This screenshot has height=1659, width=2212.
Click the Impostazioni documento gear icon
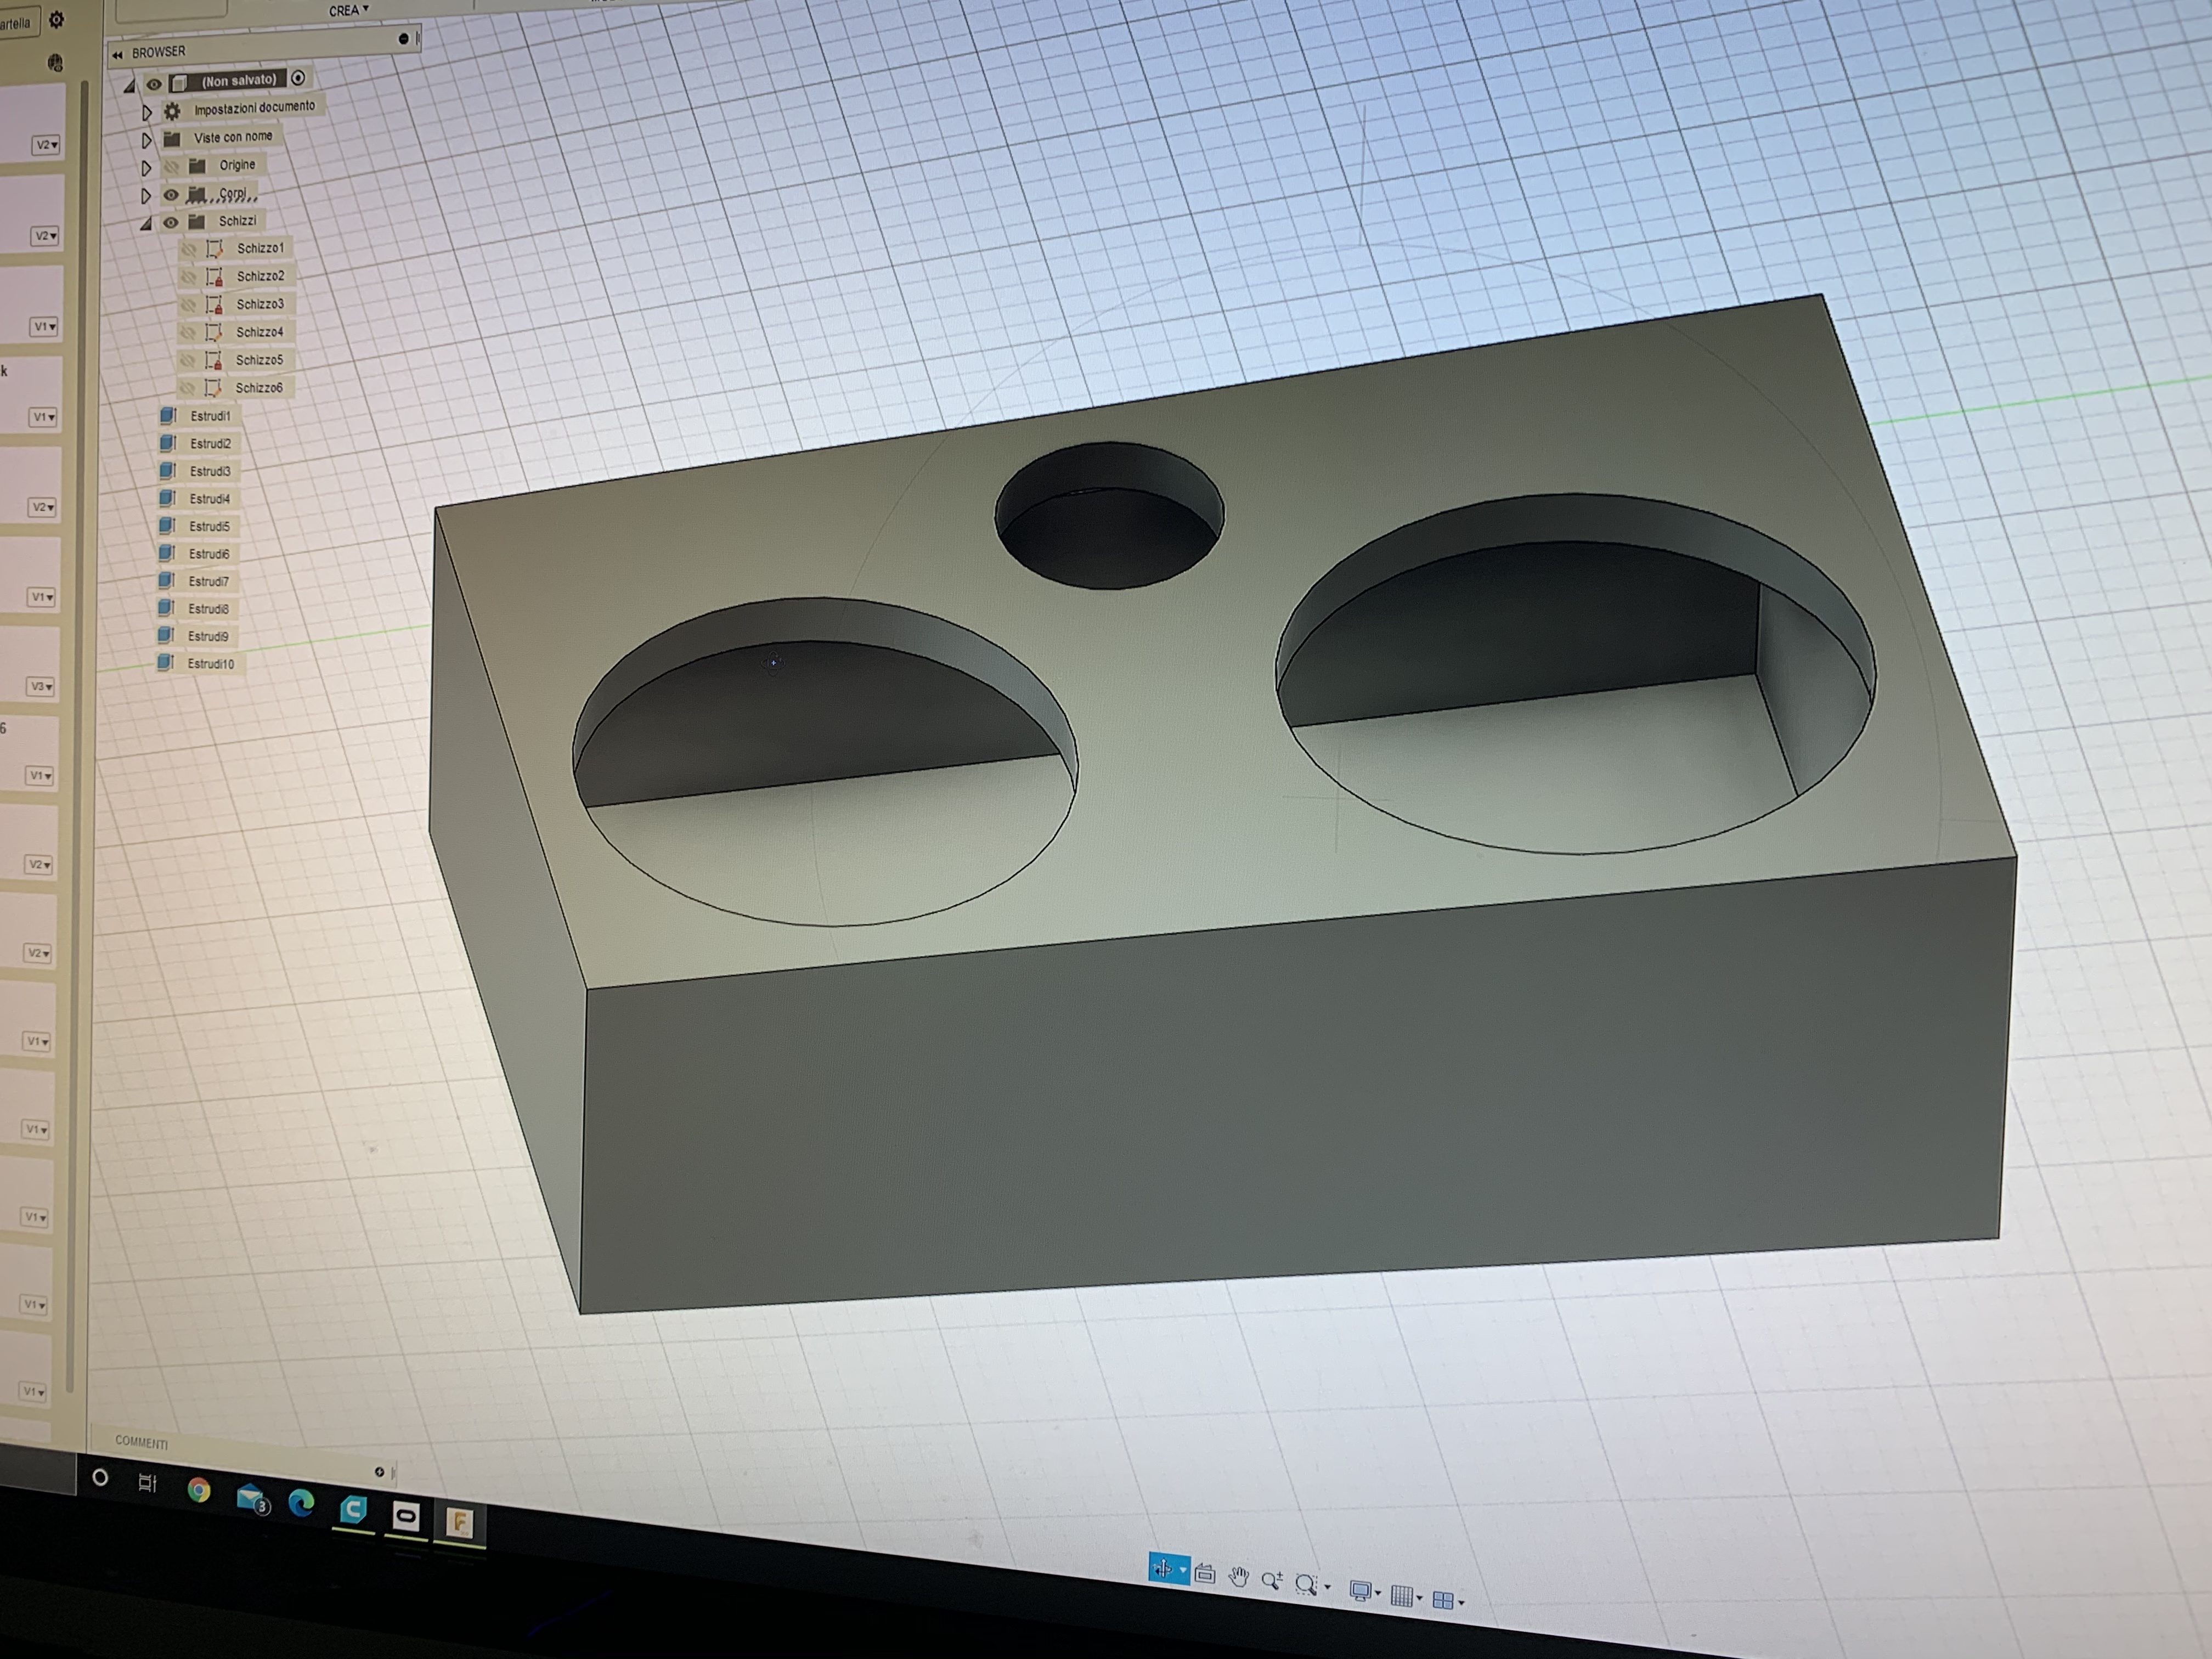[x=172, y=111]
